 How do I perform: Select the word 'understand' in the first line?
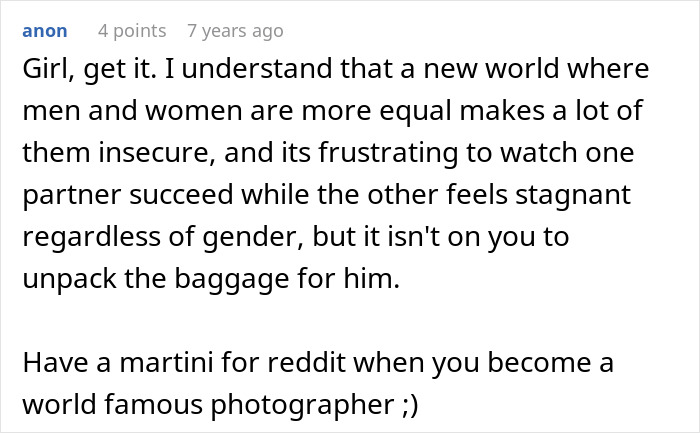[257, 69]
